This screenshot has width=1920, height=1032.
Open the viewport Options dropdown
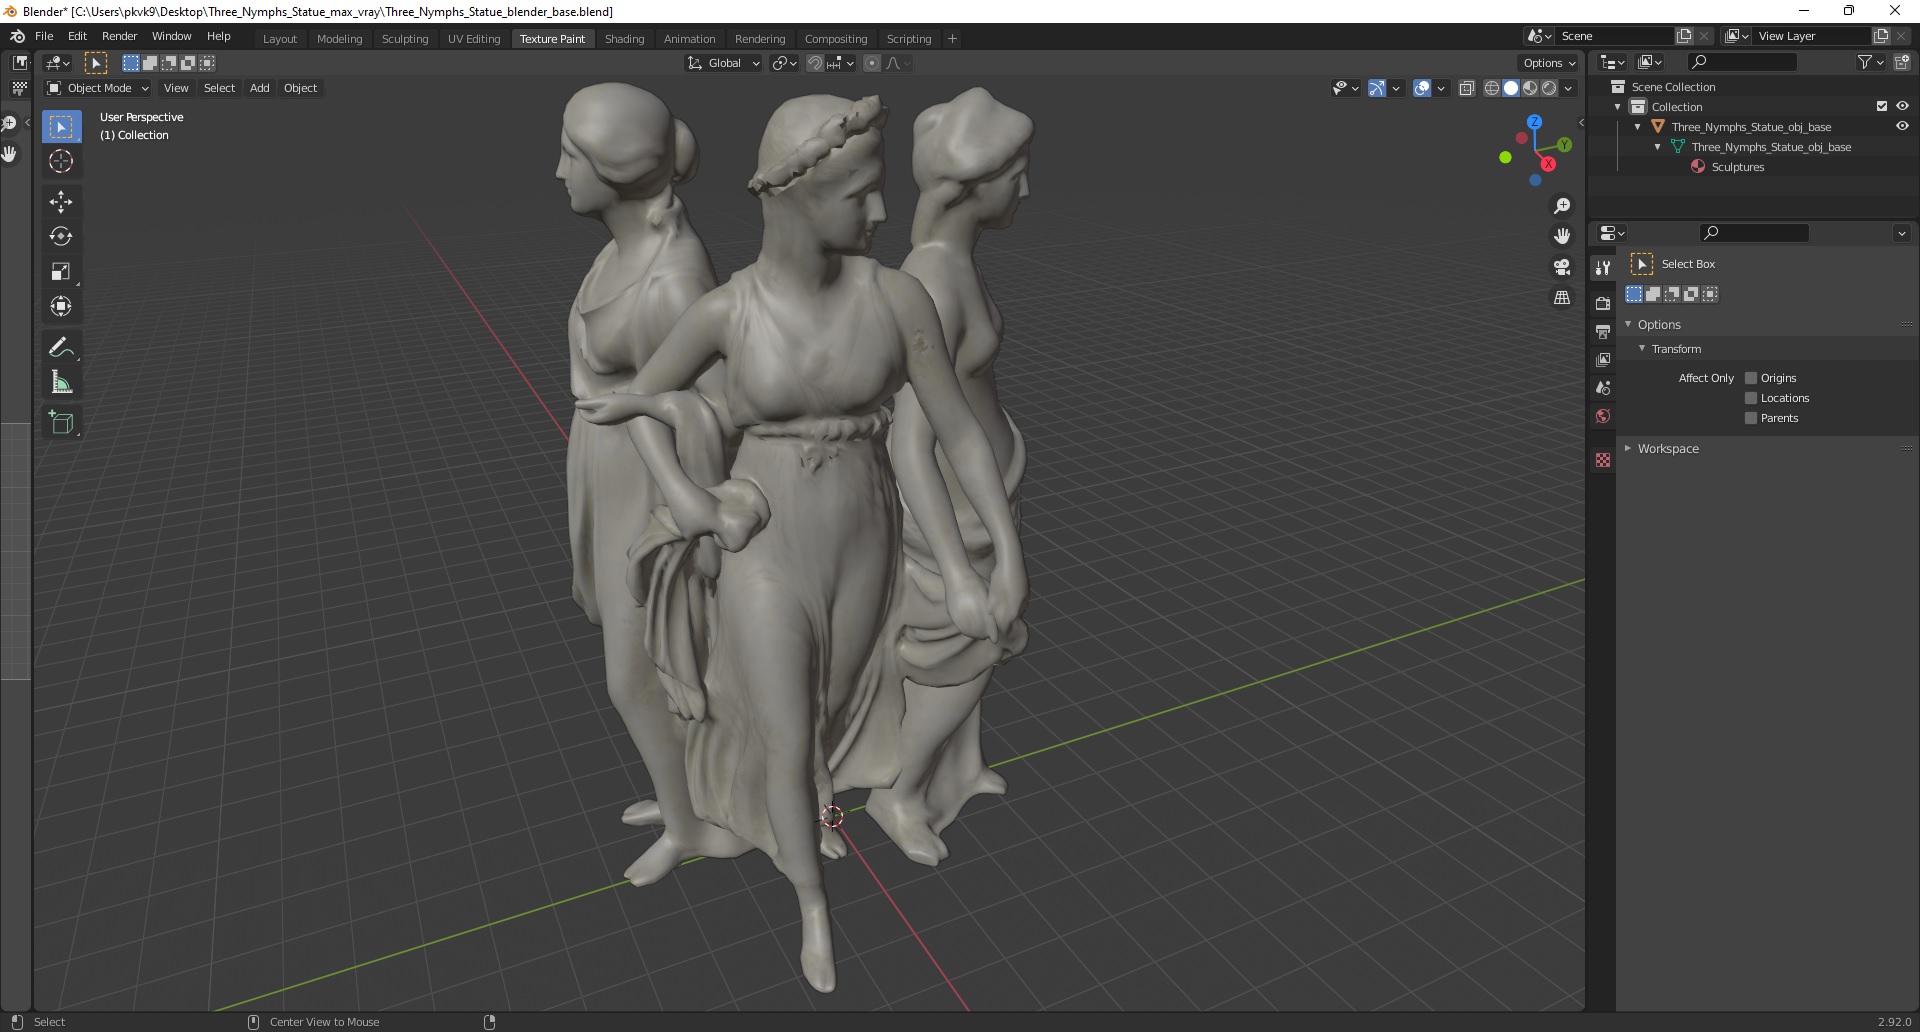coord(1549,63)
